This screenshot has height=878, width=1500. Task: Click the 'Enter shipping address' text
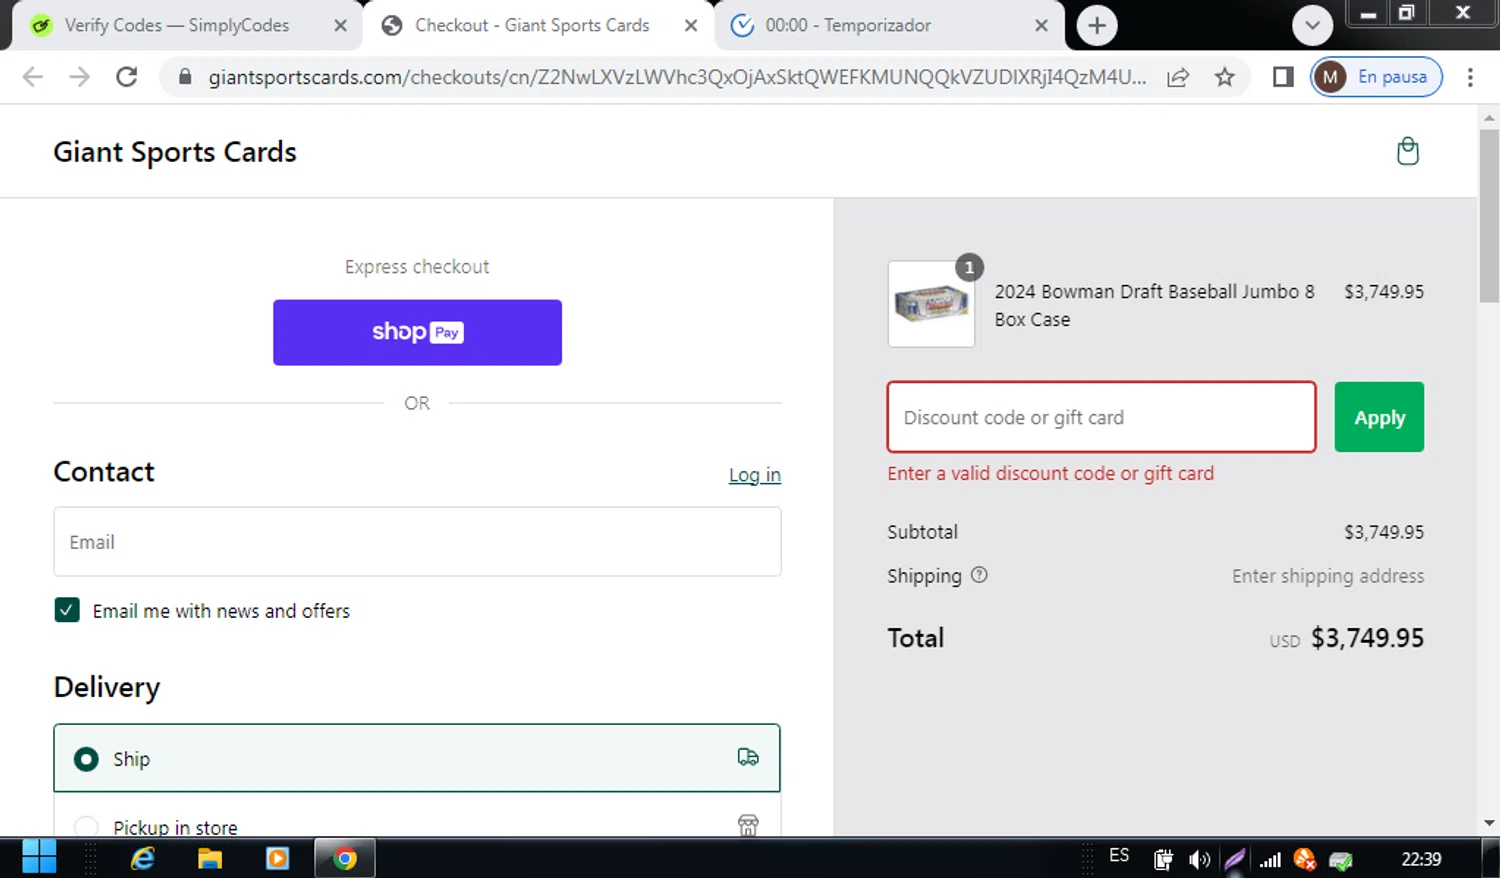(1328, 576)
